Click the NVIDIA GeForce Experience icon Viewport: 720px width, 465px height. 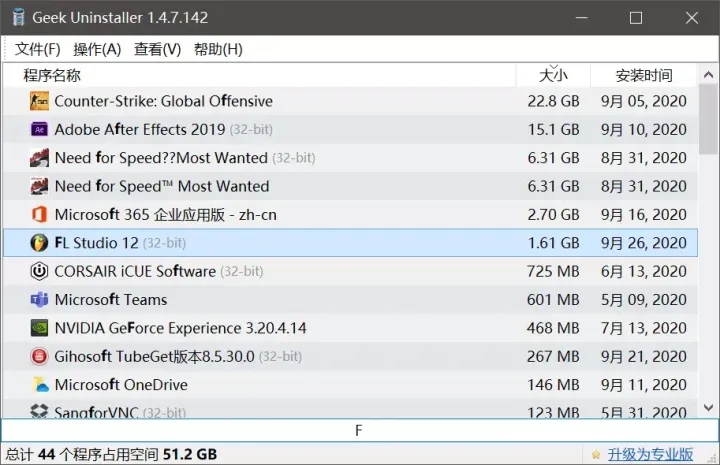click(x=39, y=328)
